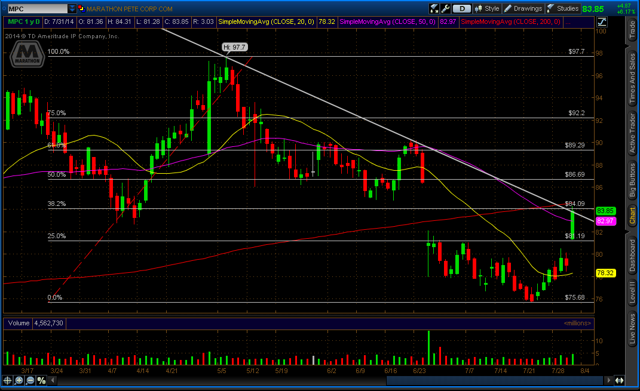Open the chart share flask icon

click(434, 9)
